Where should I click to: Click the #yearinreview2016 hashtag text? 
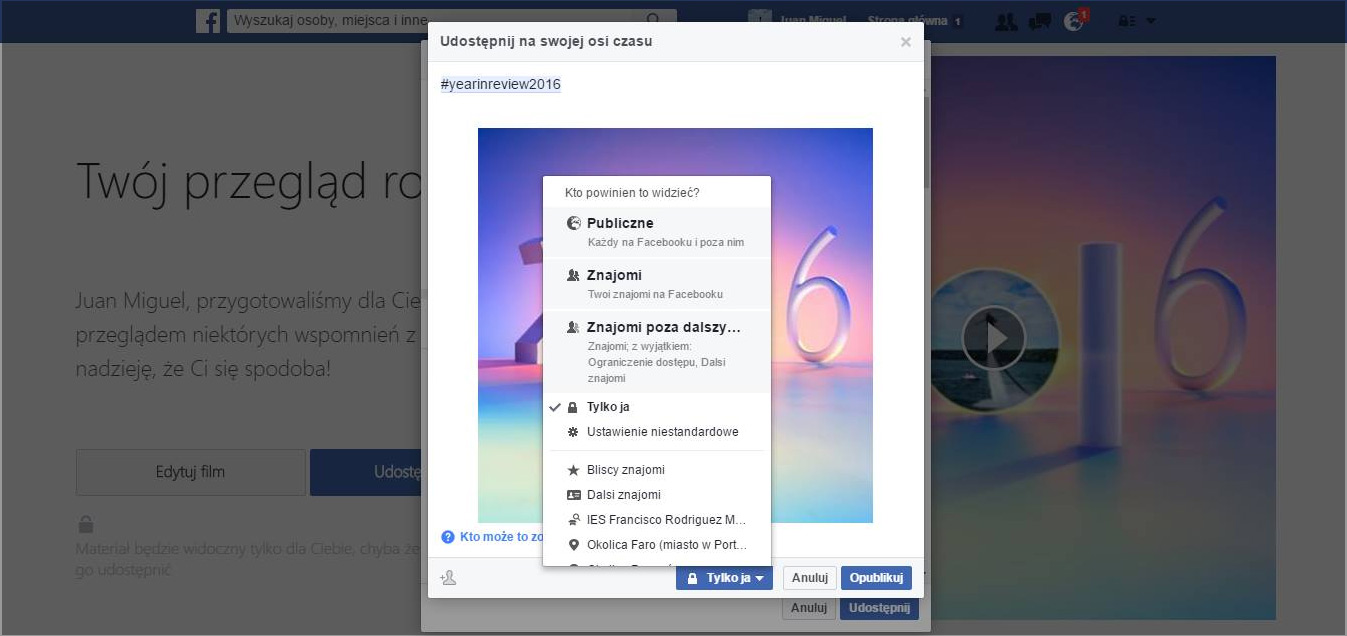[500, 84]
